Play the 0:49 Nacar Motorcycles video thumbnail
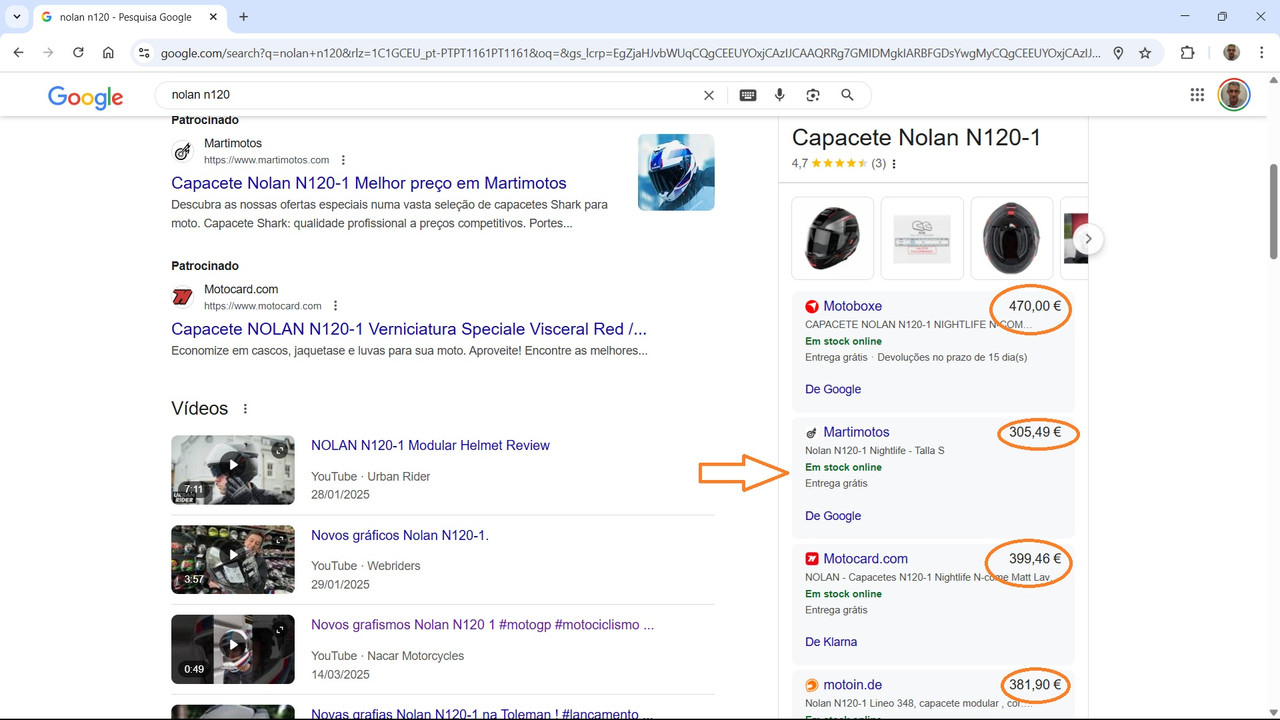The image size is (1280, 720). pyautogui.click(x=233, y=649)
